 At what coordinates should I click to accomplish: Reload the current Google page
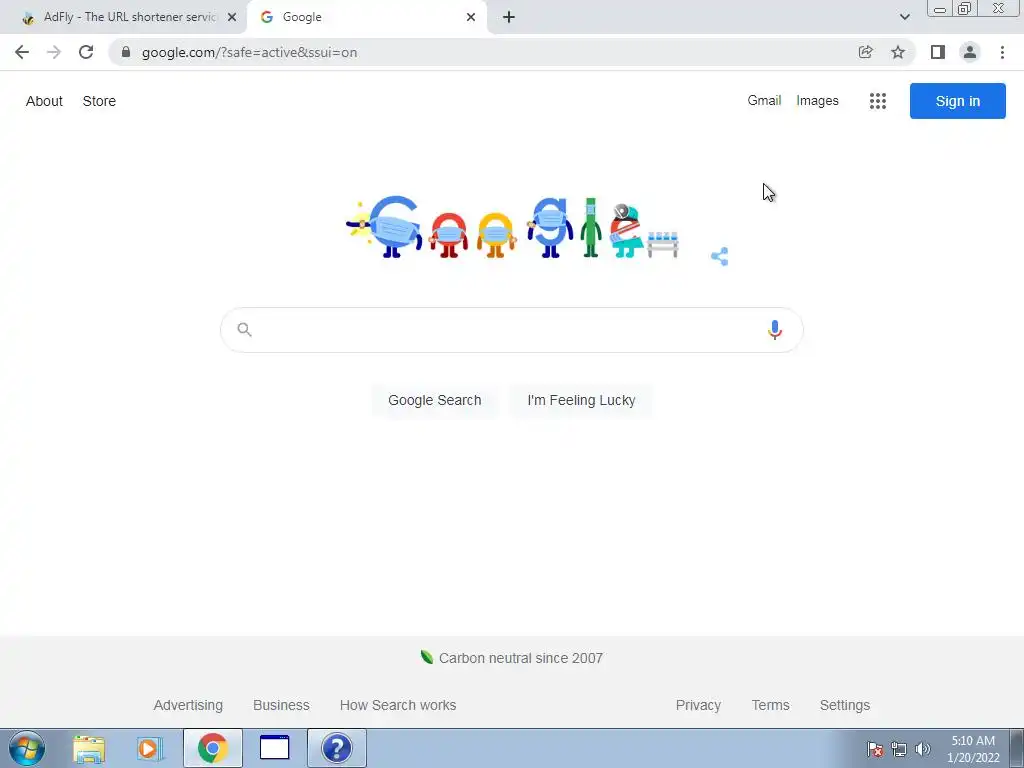tap(86, 52)
